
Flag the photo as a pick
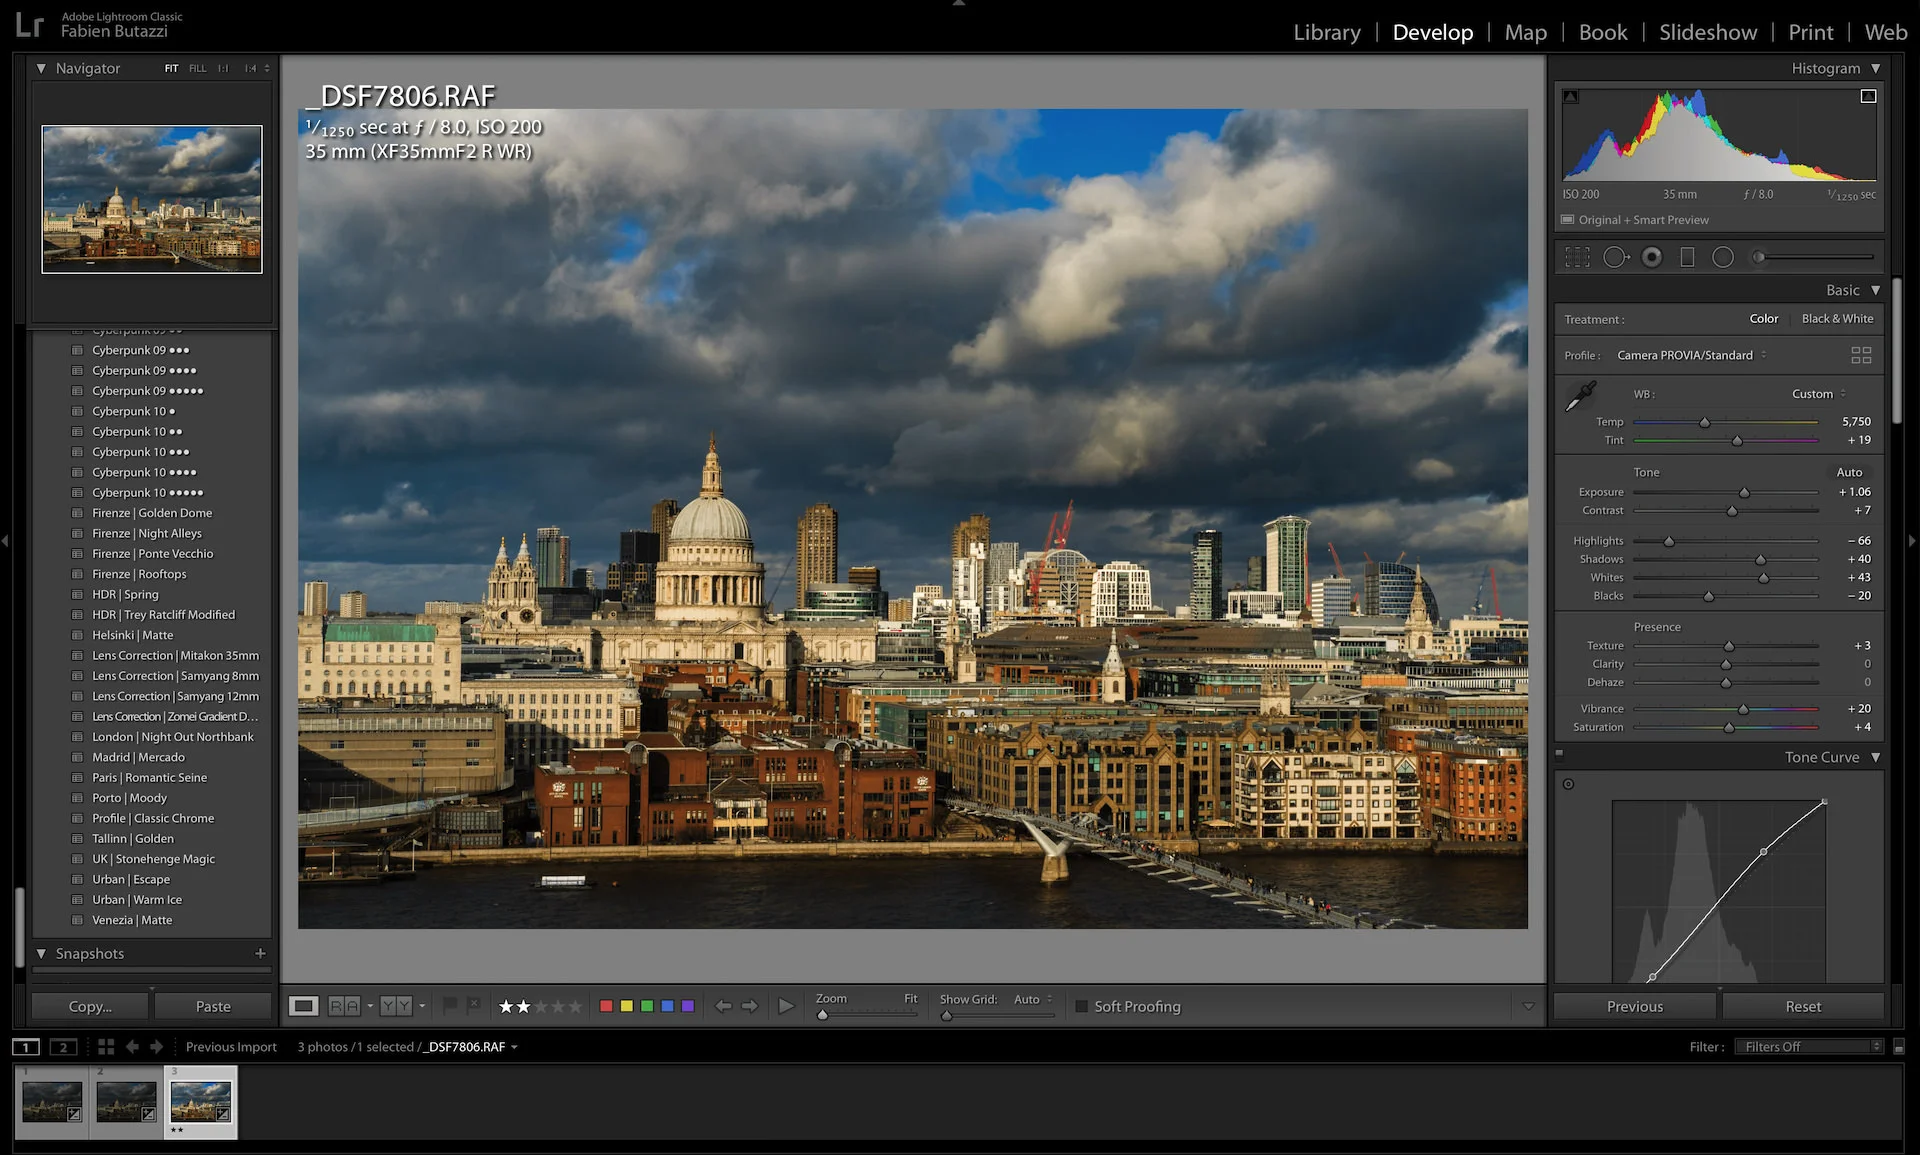[x=450, y=1005]
